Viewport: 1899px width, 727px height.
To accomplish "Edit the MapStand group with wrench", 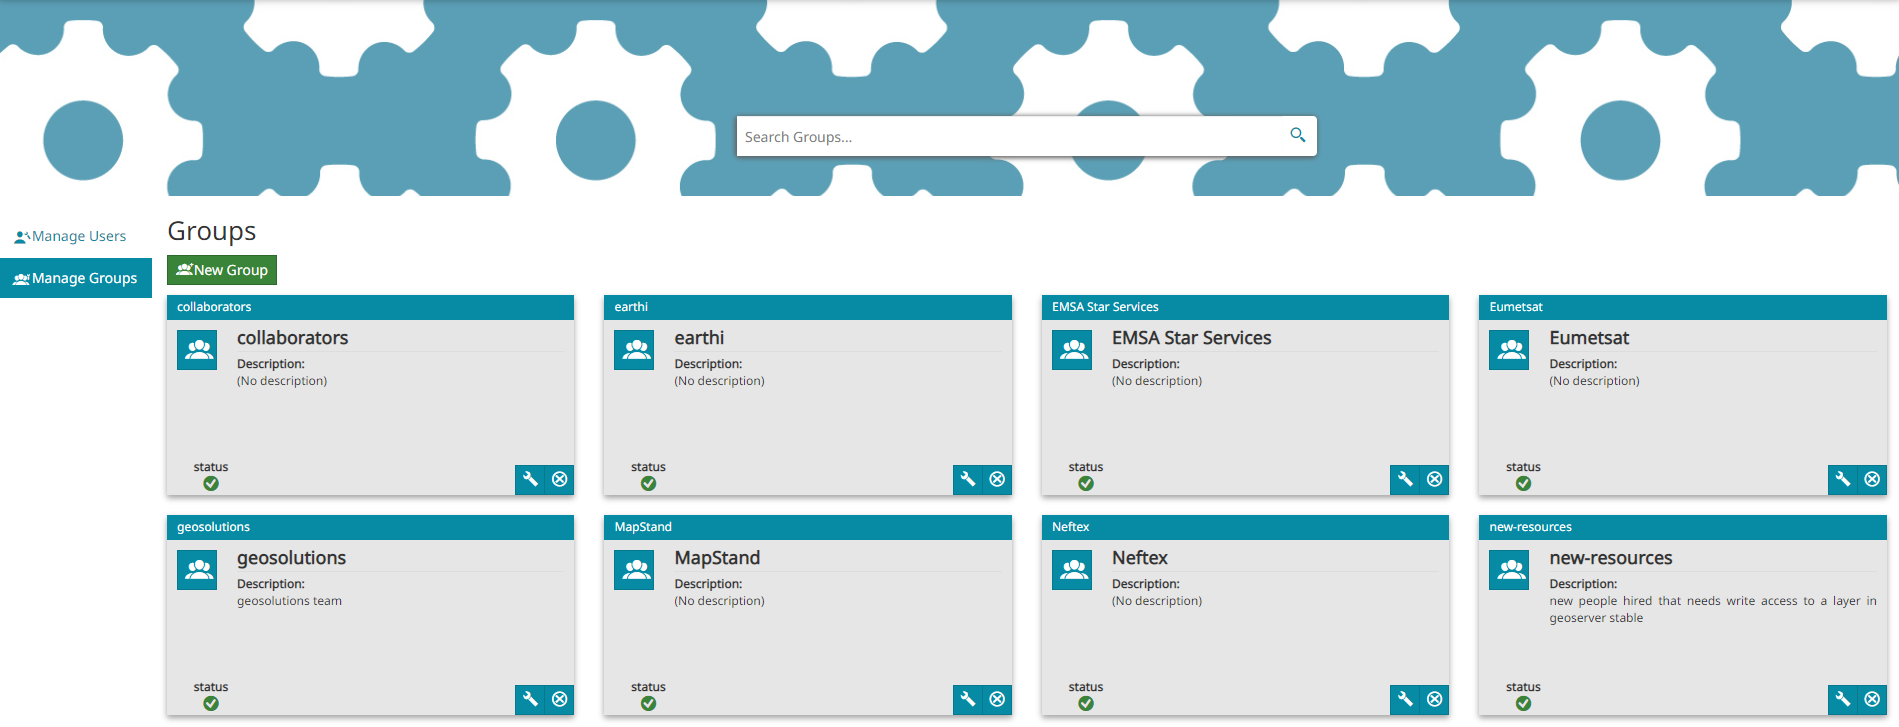I will pos(967,700).
